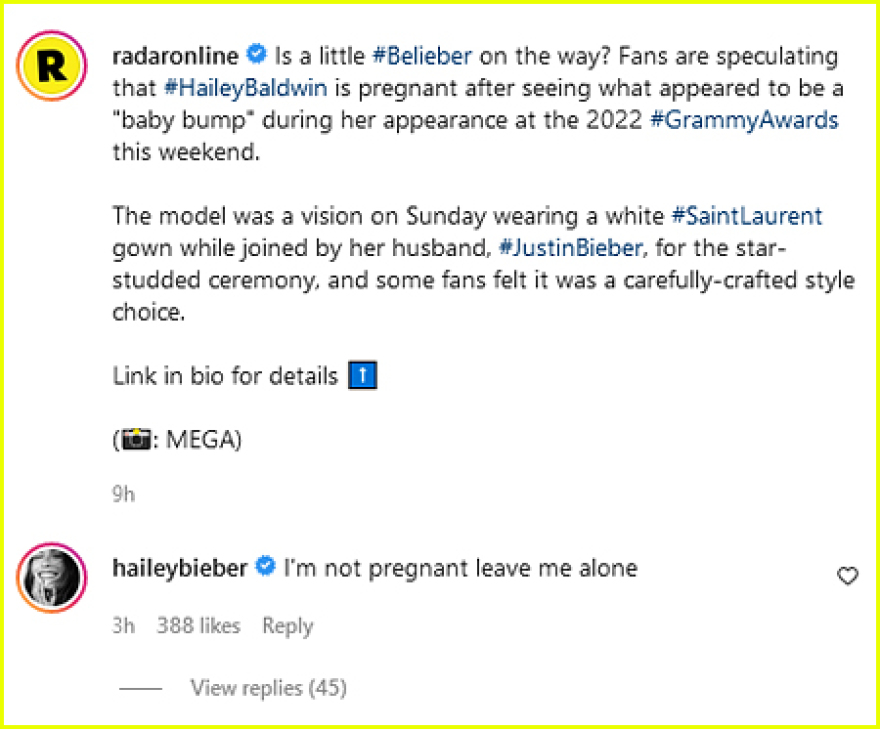This screenshot has height=729, width=880.
Task: Click the camera emoji before MEGA
Action: [x=131, y=440]
